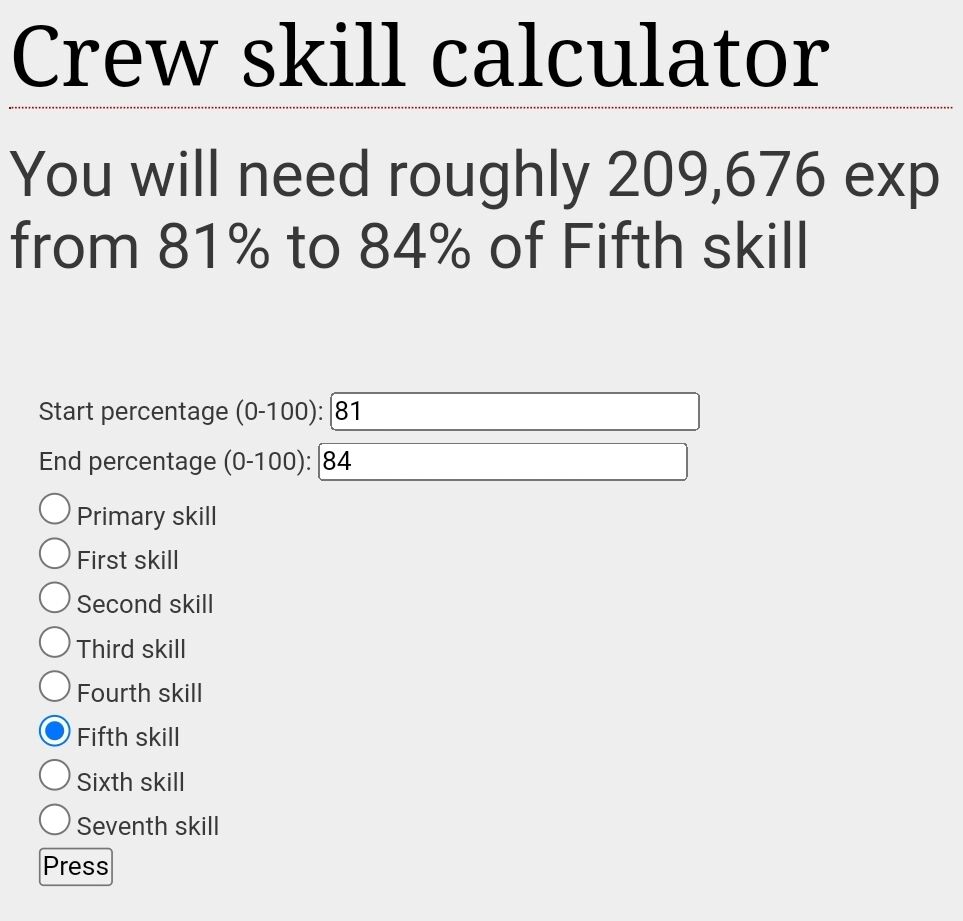963x921 pixels.
Task: Select the Seventh skill radio button
Action: (55, 820)
